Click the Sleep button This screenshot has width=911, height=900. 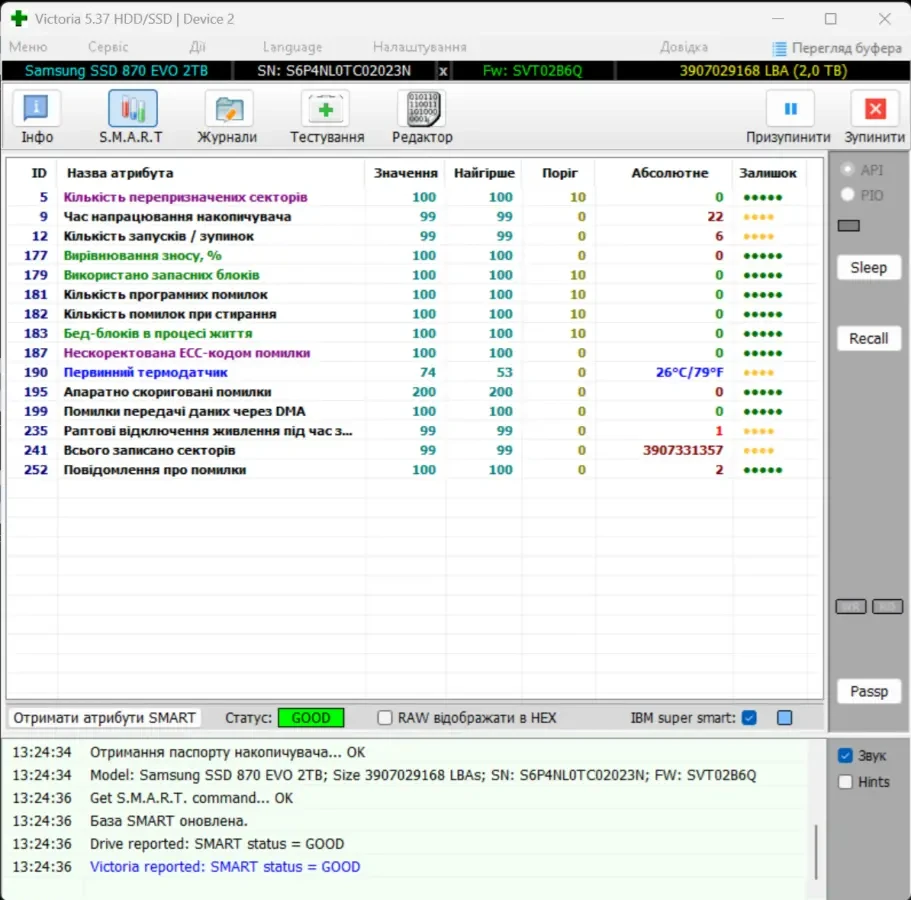coord(869,268)
